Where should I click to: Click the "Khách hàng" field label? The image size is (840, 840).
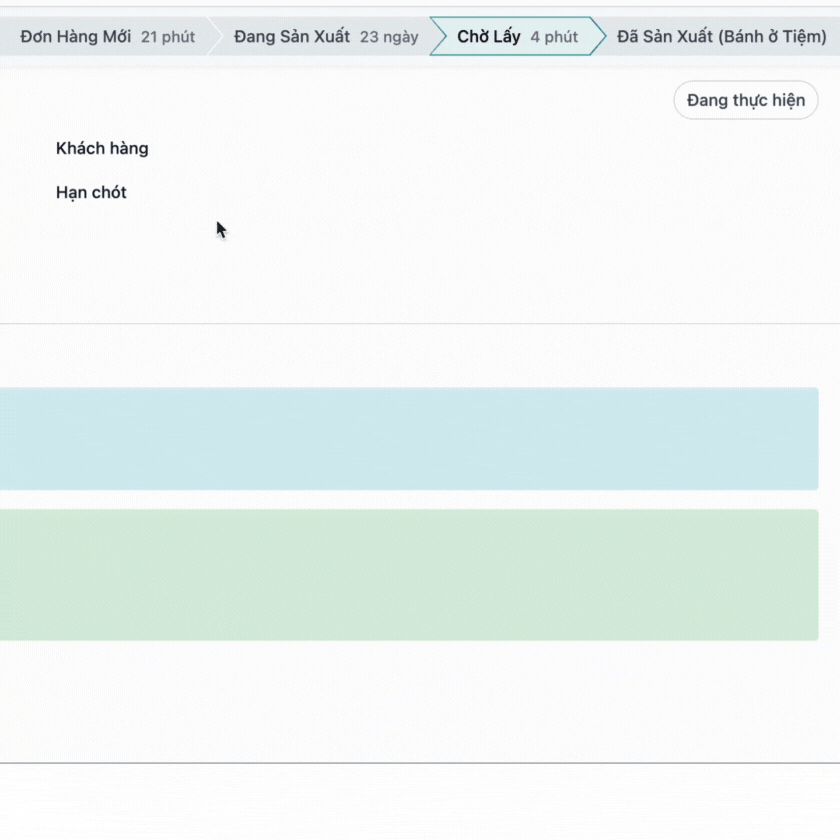point(102,148)
